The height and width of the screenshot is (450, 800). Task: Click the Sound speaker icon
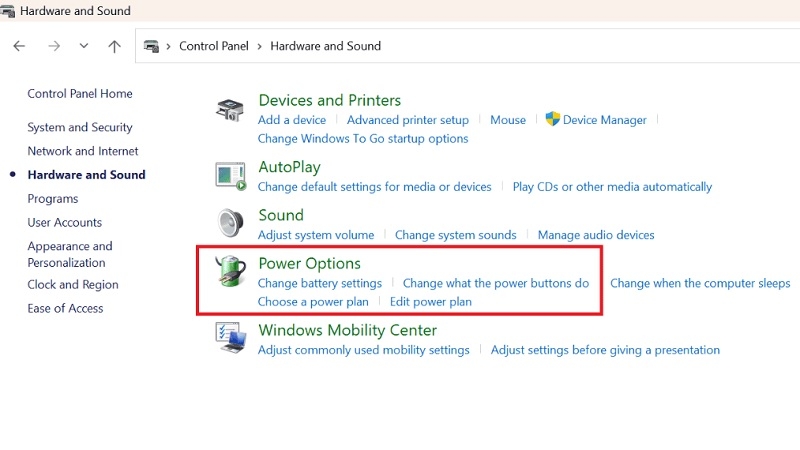click(231, 223)
